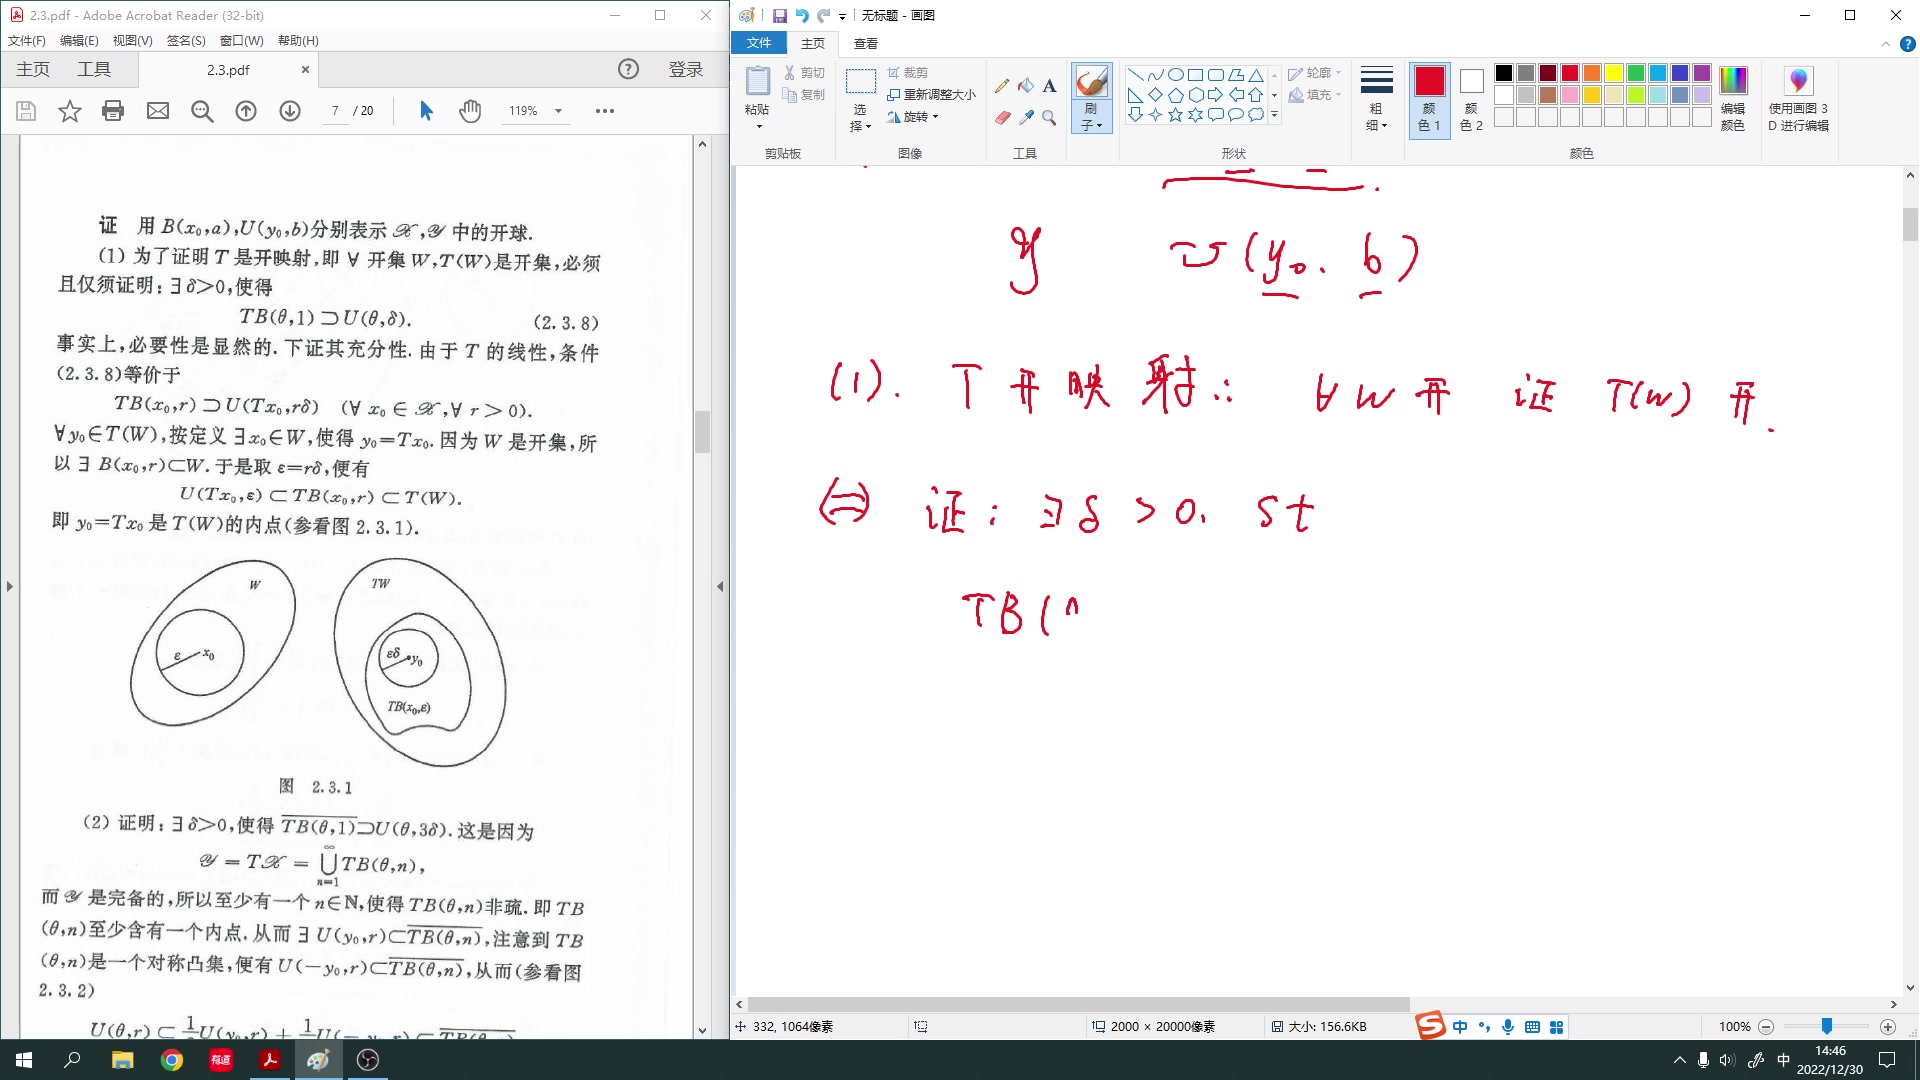Image resolution: width=1920 pixels, height=1080 pixels.
Task: Click the Text tool icon
Action: click(1050, 84)
